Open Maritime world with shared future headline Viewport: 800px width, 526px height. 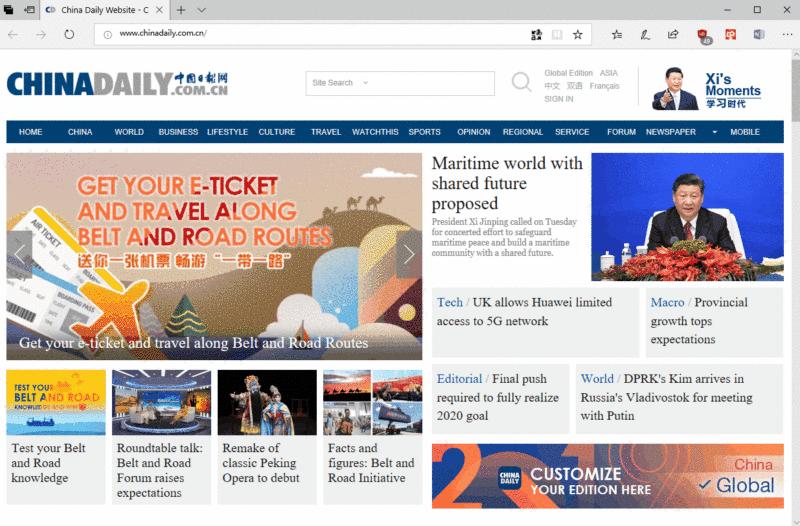point(507,183)
